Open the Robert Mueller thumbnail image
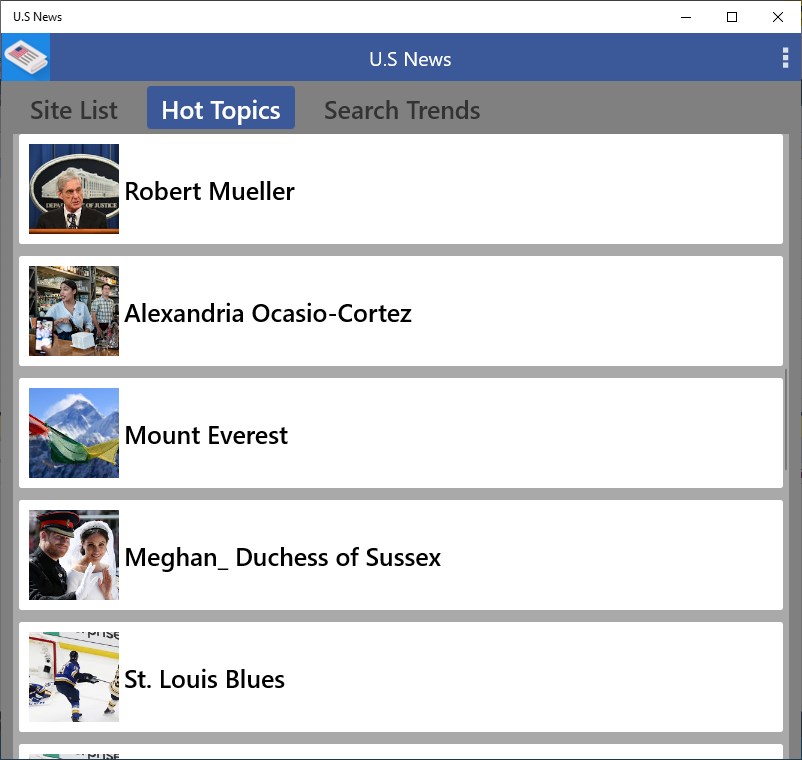The width and height of the screenshot is (802, 760). pyautogui.click(x=74, y=189)
